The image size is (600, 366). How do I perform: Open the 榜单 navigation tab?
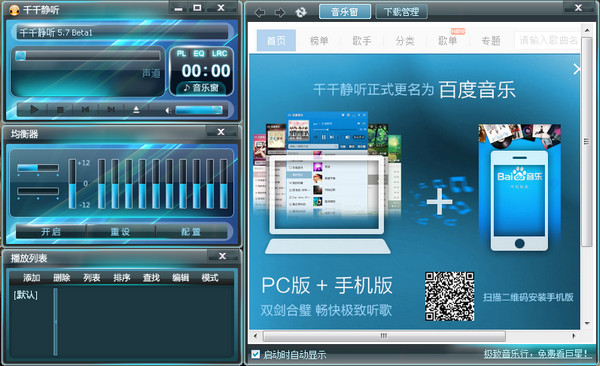[319, 40]
